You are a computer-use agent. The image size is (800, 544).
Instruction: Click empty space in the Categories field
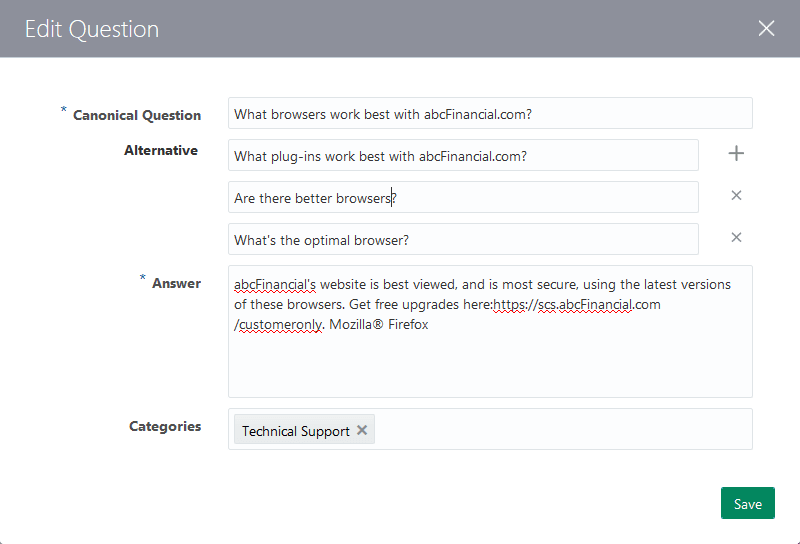(560, 430)
